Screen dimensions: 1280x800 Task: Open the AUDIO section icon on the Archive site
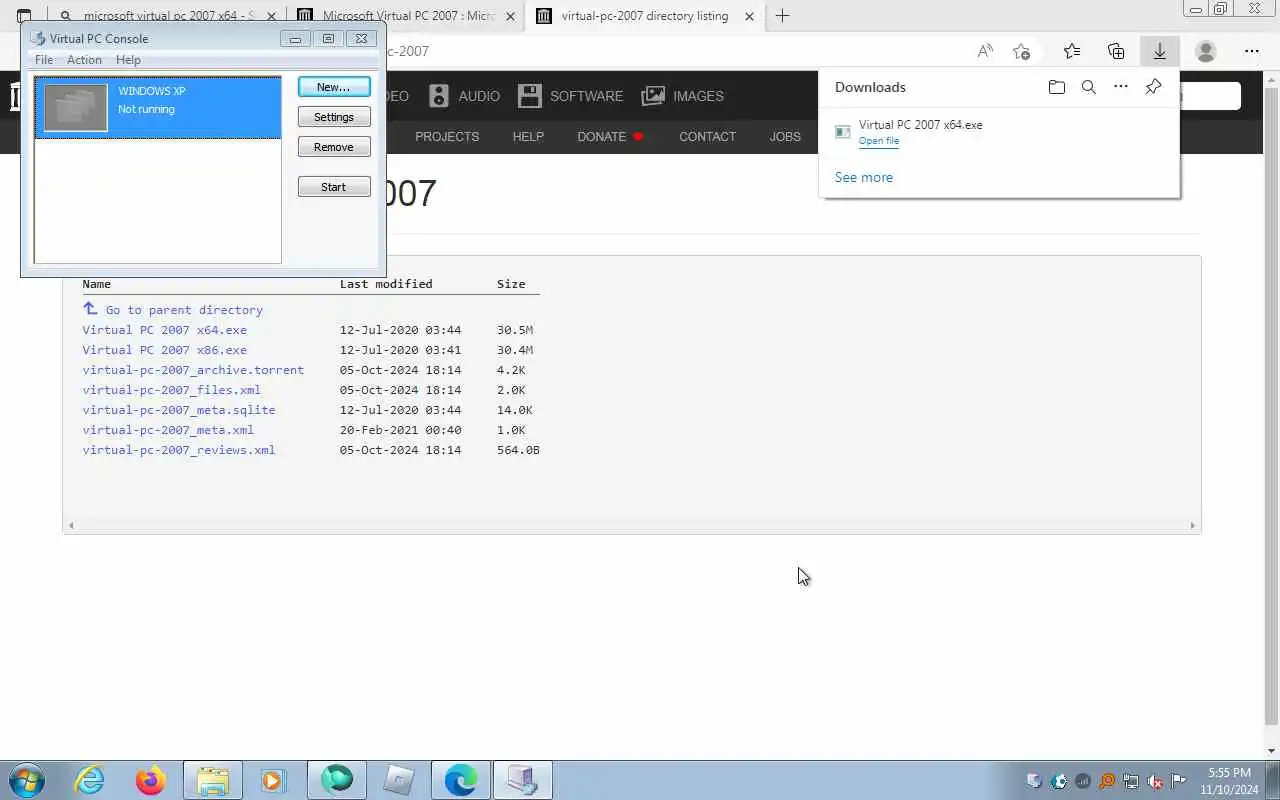[439, 96]
